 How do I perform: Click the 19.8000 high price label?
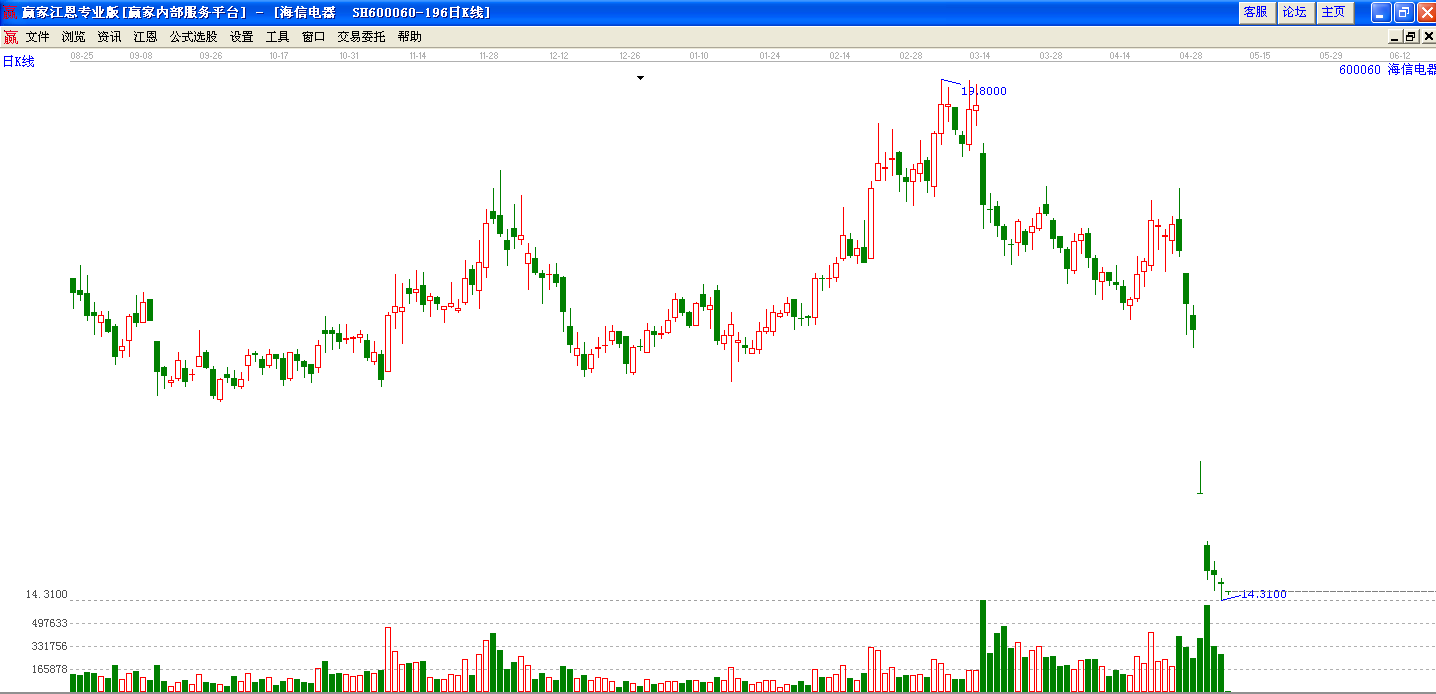click(x=984, y=91)
